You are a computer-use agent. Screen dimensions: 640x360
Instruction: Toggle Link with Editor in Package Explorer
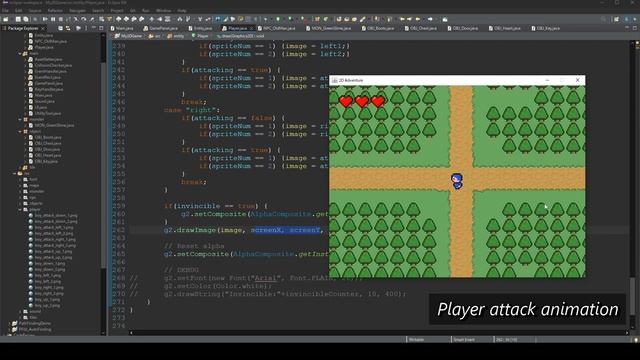(x=68, y=28)
